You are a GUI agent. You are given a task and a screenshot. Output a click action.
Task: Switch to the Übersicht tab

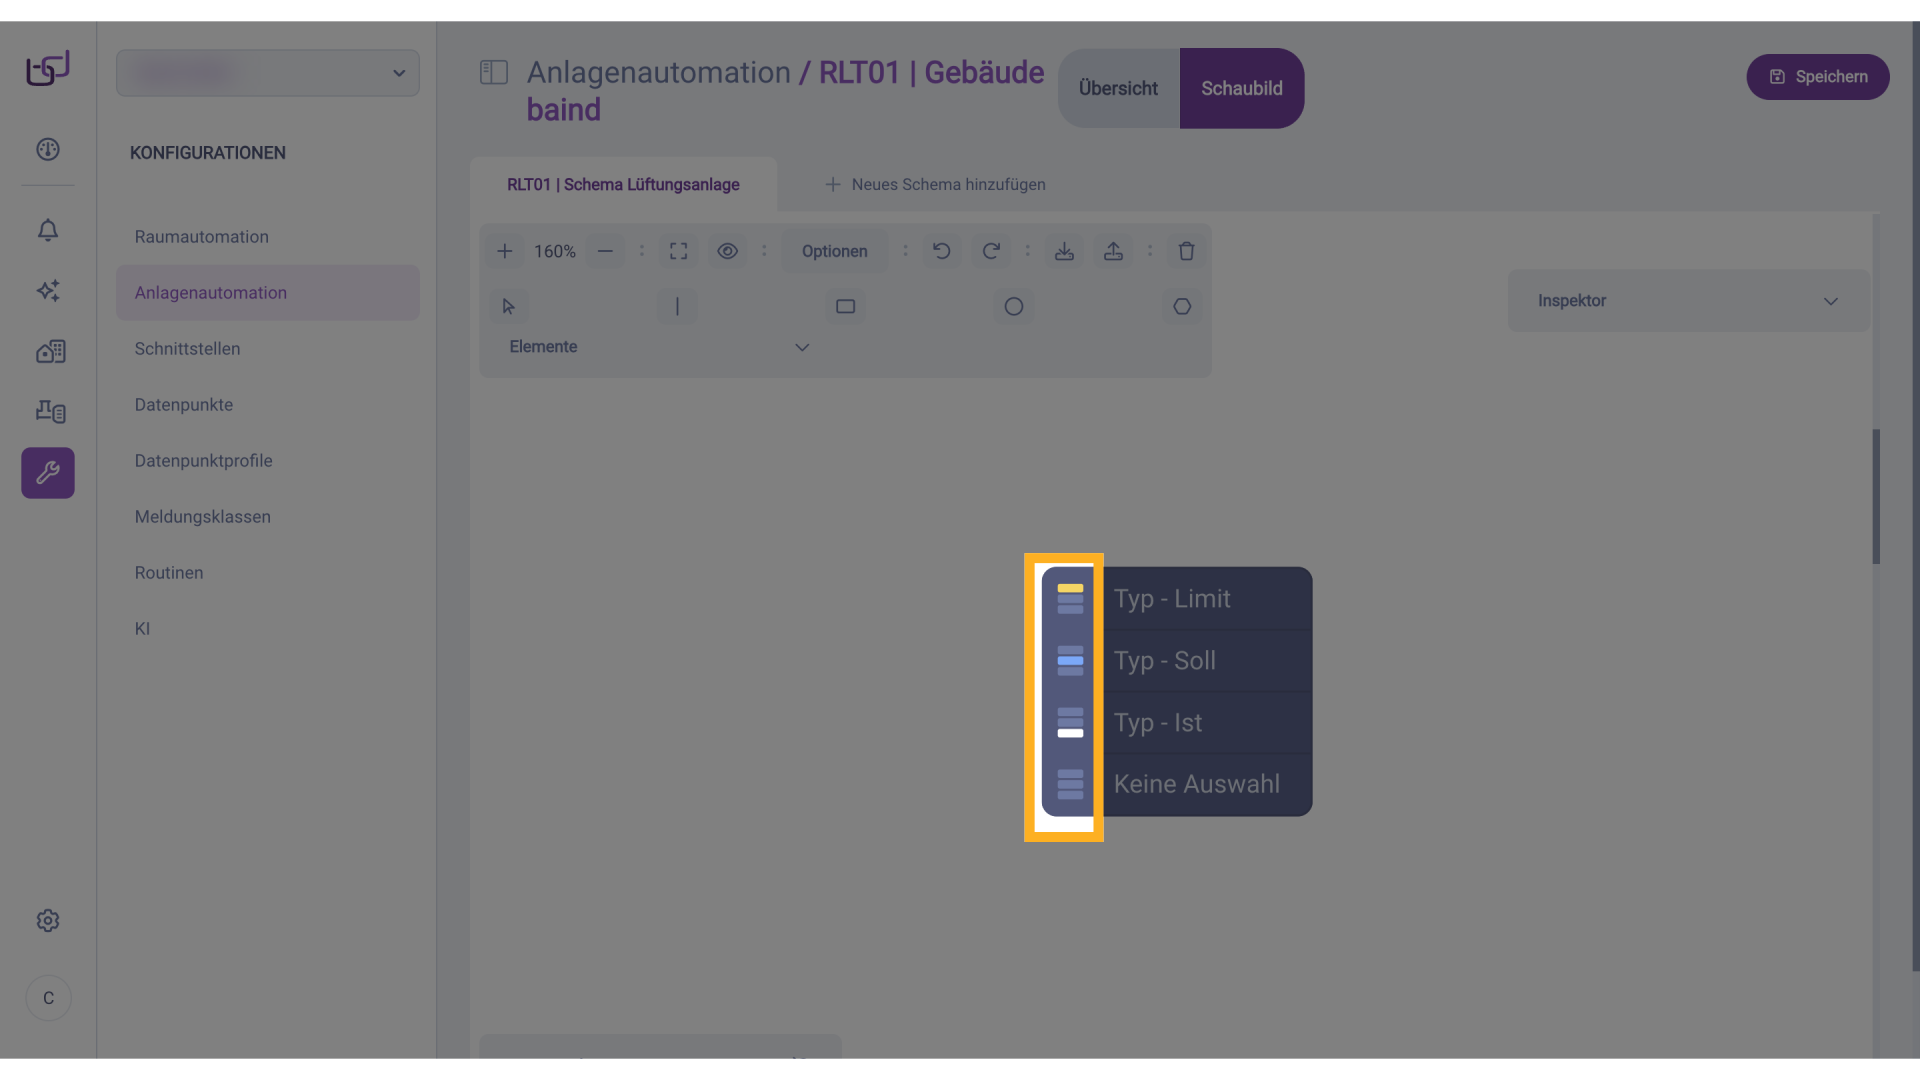1118,88
